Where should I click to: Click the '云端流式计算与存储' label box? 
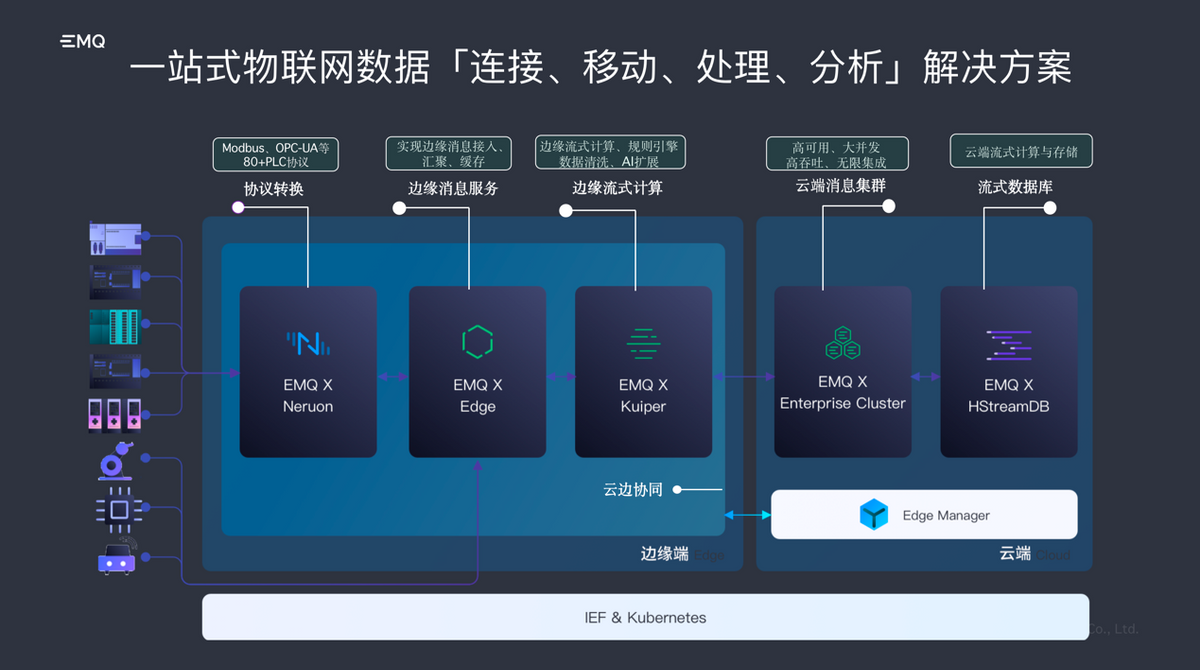[1020, 152]
